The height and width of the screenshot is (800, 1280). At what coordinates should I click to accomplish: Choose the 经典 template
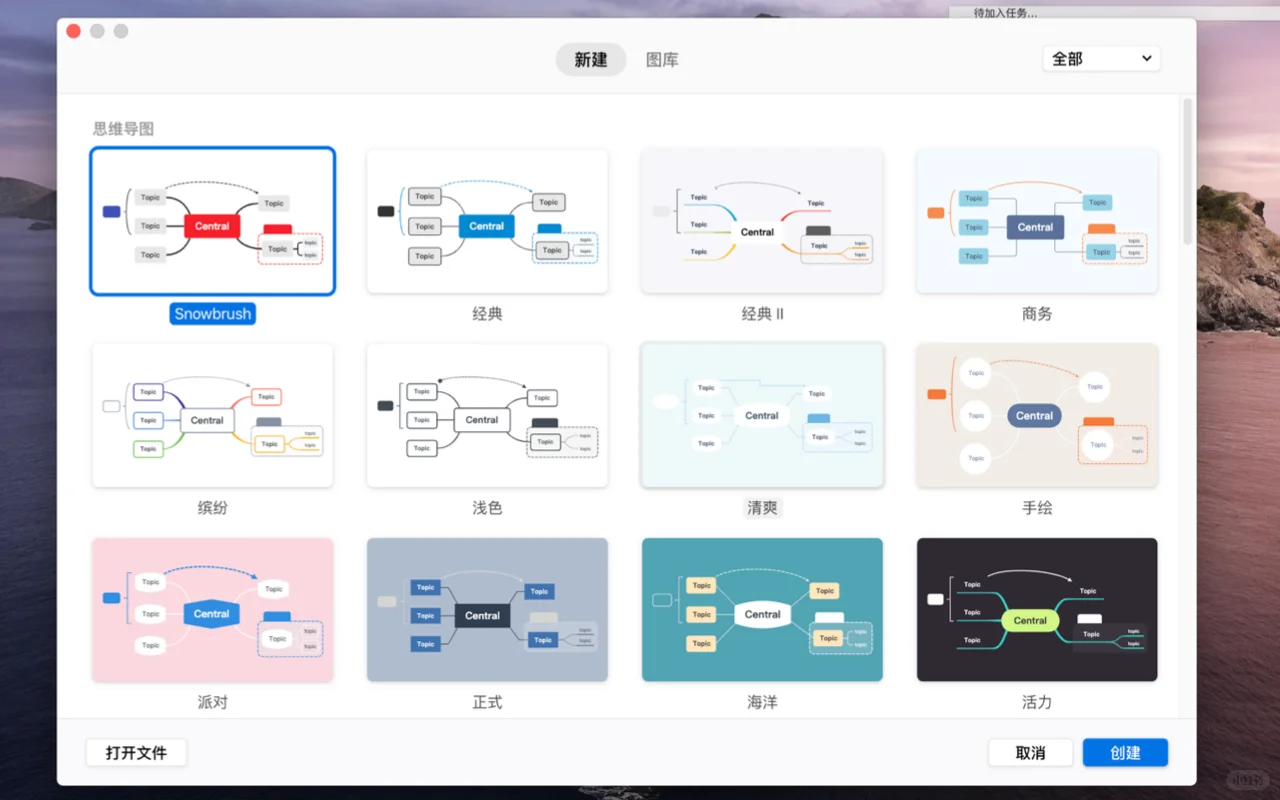(487, 220)
